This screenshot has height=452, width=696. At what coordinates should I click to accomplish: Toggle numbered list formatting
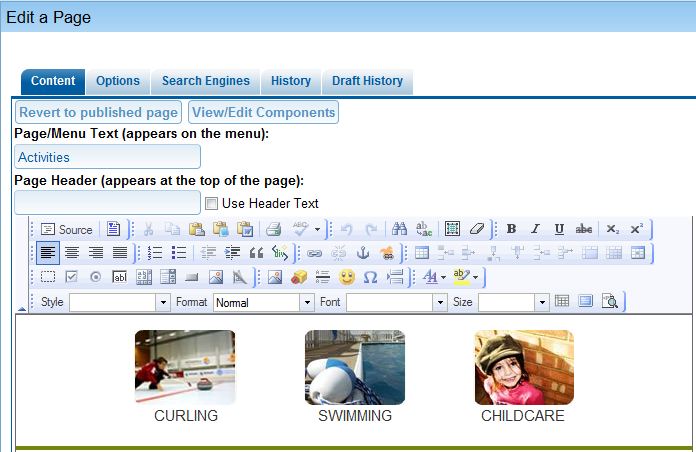(x=155, y=253)
